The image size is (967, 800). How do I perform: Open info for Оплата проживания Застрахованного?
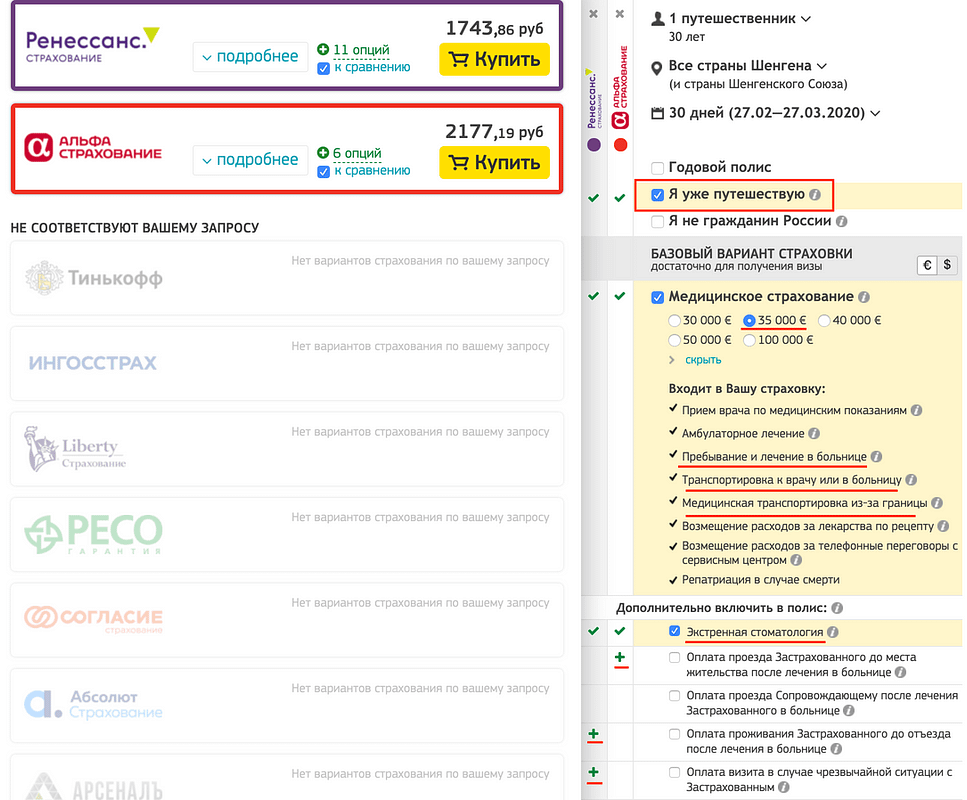coord(836,749)
